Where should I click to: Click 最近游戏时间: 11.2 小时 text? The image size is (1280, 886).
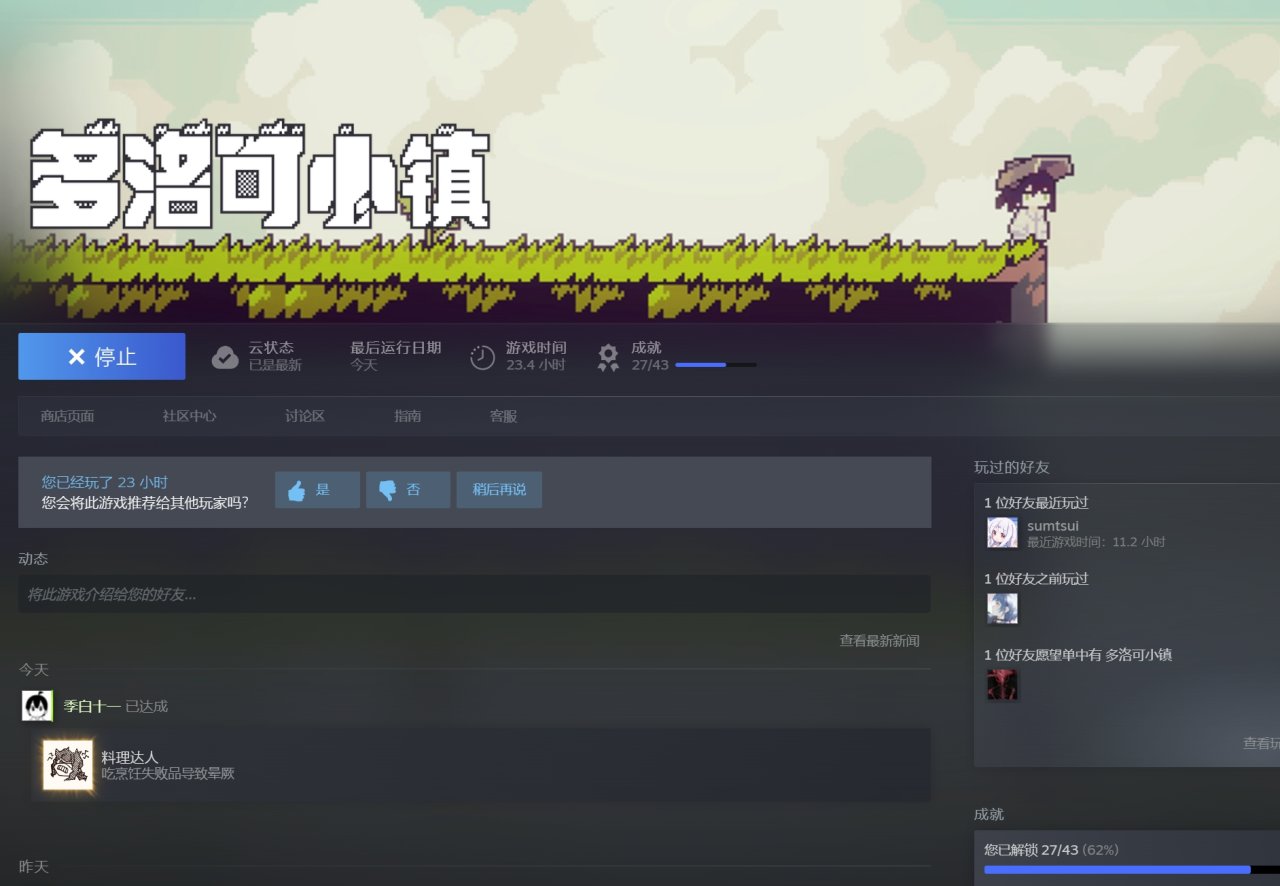(x=1096, y=542)
